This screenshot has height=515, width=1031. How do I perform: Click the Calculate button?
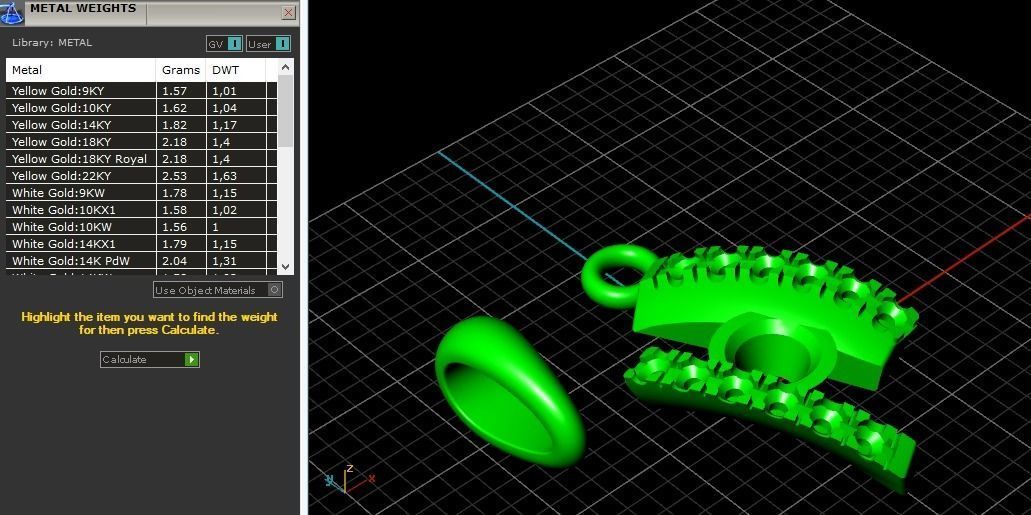(x=149, y=359)
